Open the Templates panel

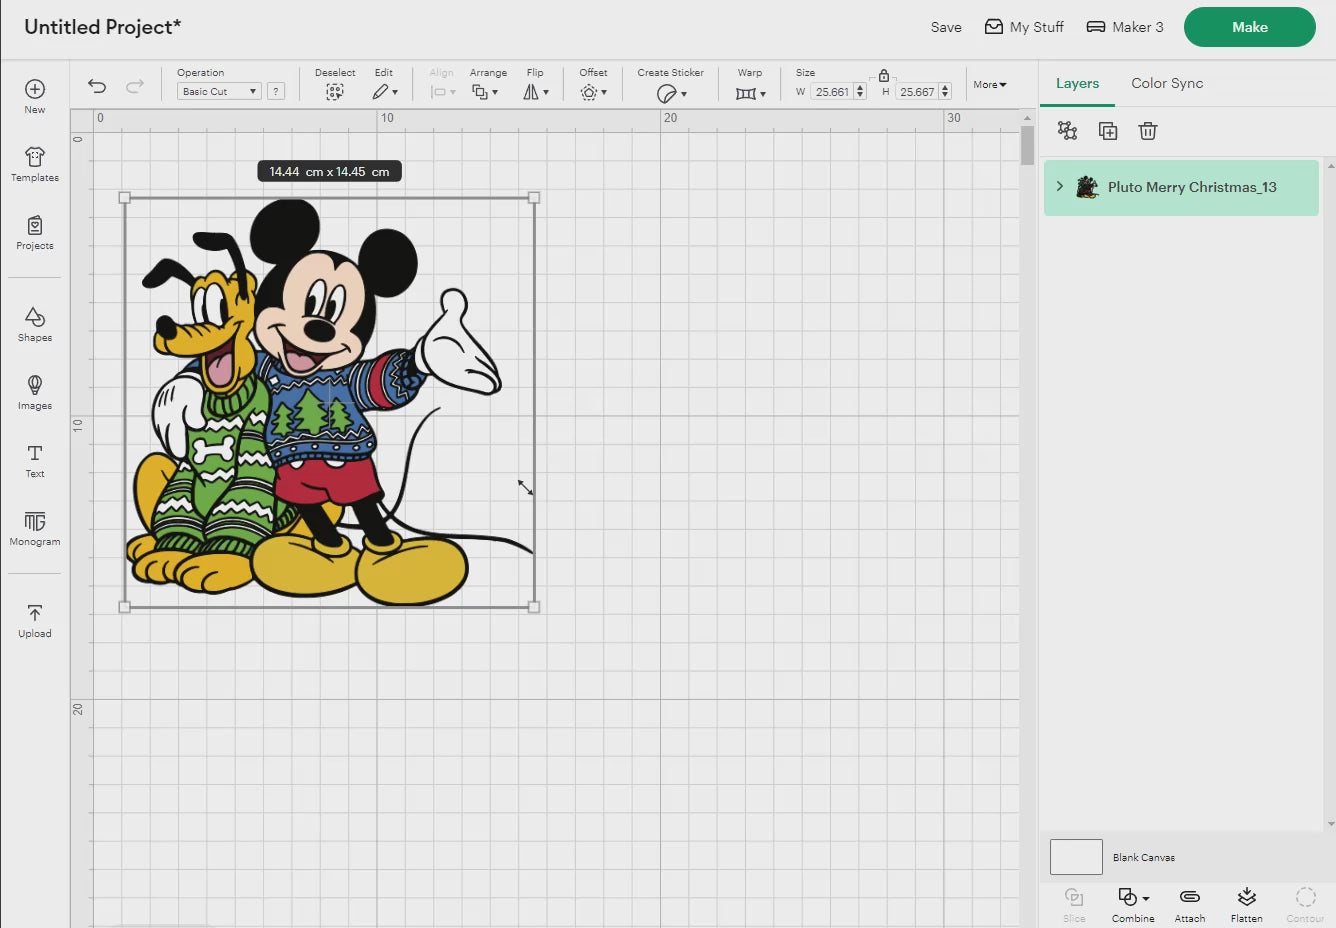point(35,164)
